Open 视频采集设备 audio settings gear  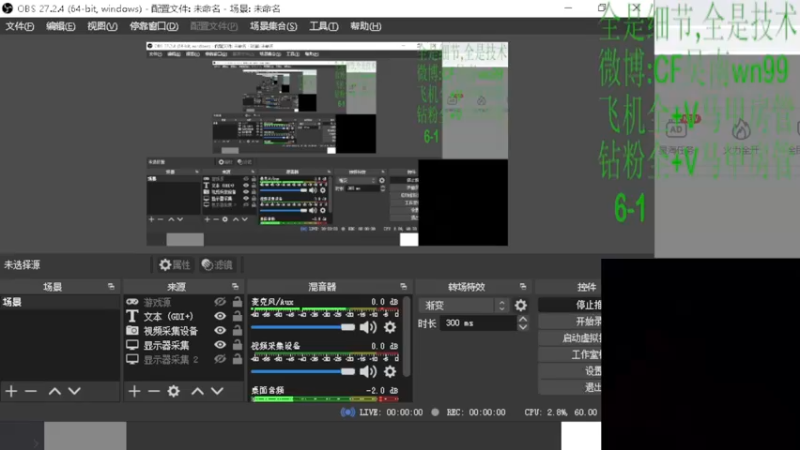(390, 371)
